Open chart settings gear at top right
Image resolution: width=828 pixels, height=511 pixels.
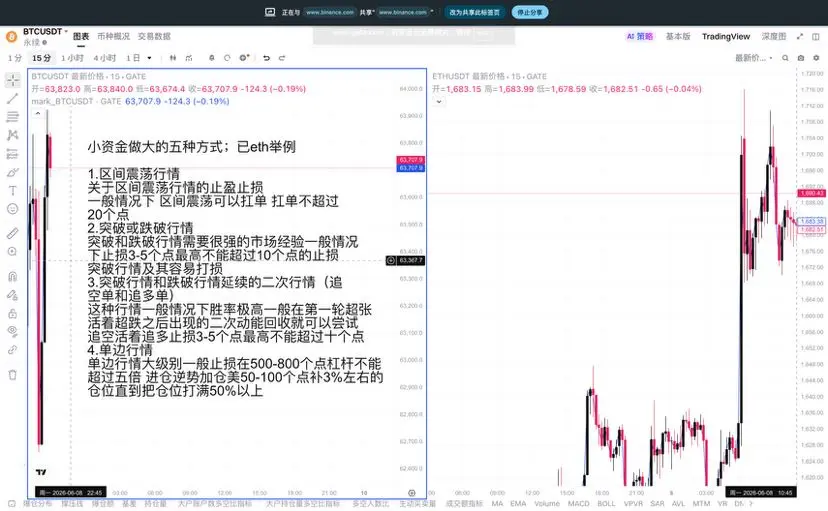pyautogui.click(x=816, y=58)
